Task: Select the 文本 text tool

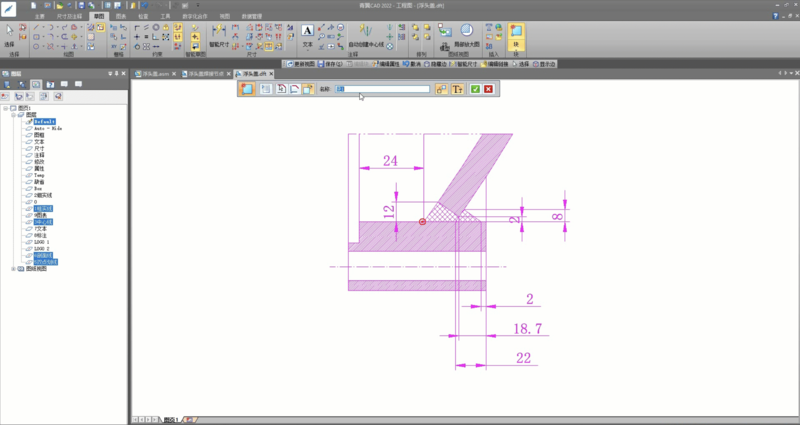Action: [307, 33]
